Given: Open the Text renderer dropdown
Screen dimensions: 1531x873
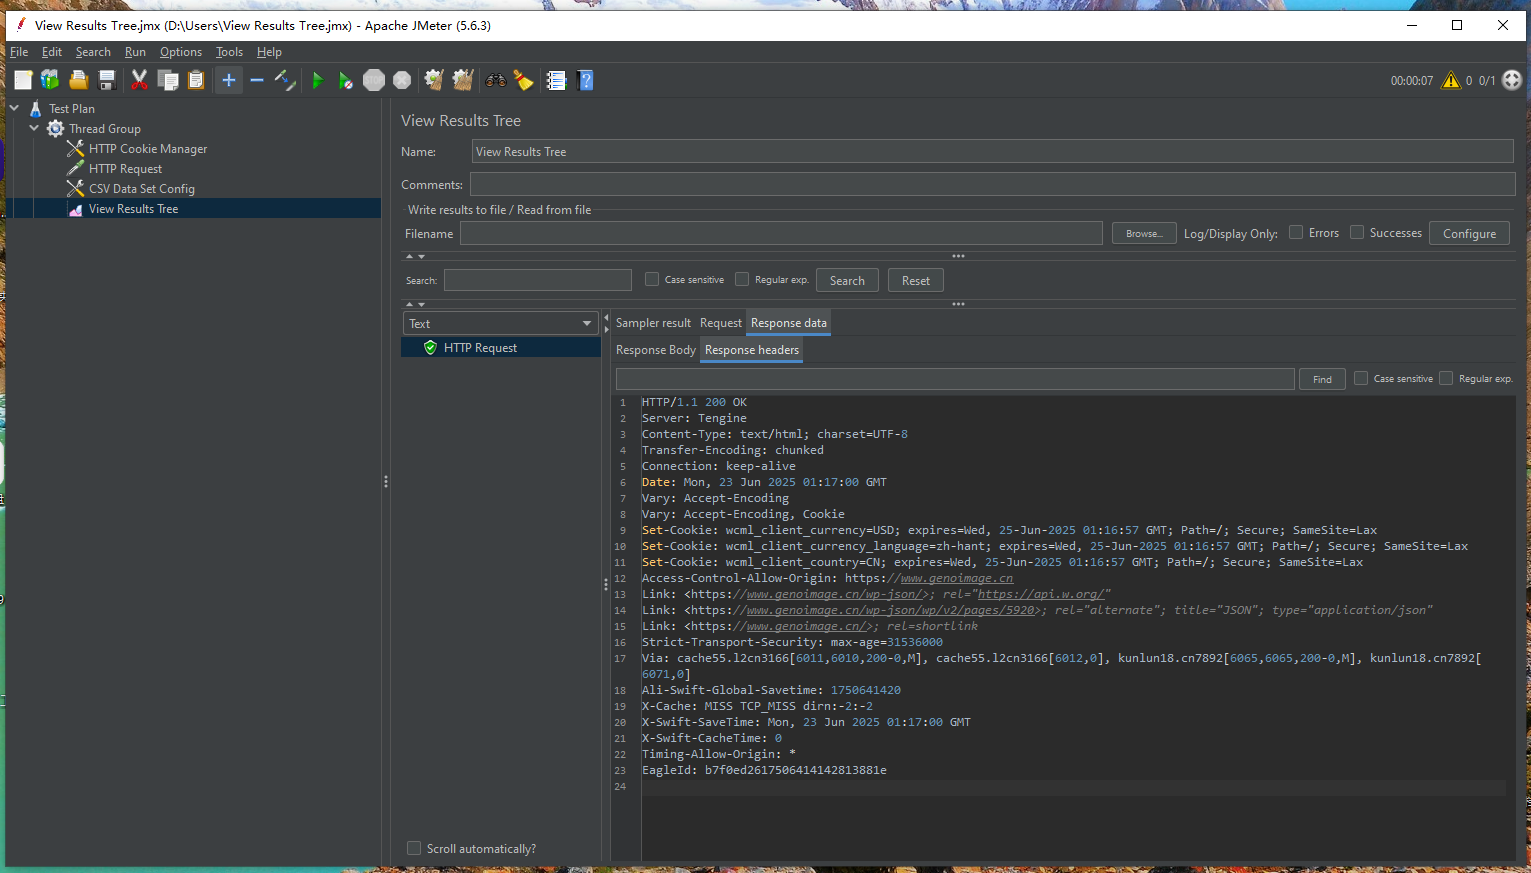Looking at the screenshot, I should 500,323.
